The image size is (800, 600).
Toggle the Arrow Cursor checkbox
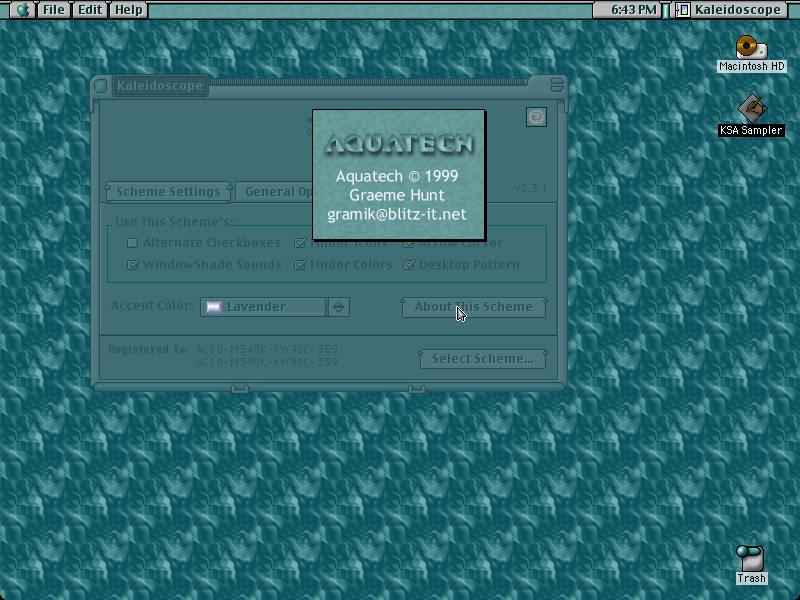[409, 243]
